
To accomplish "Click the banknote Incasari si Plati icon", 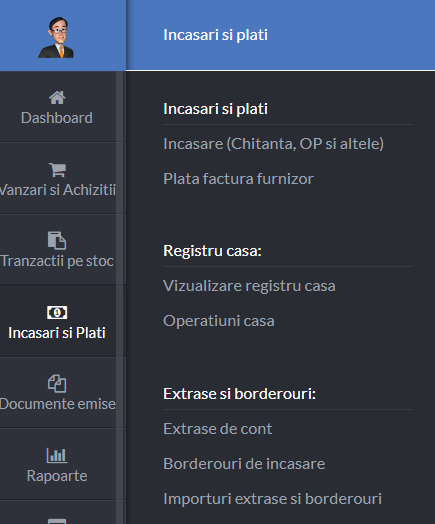I will 57,312.
